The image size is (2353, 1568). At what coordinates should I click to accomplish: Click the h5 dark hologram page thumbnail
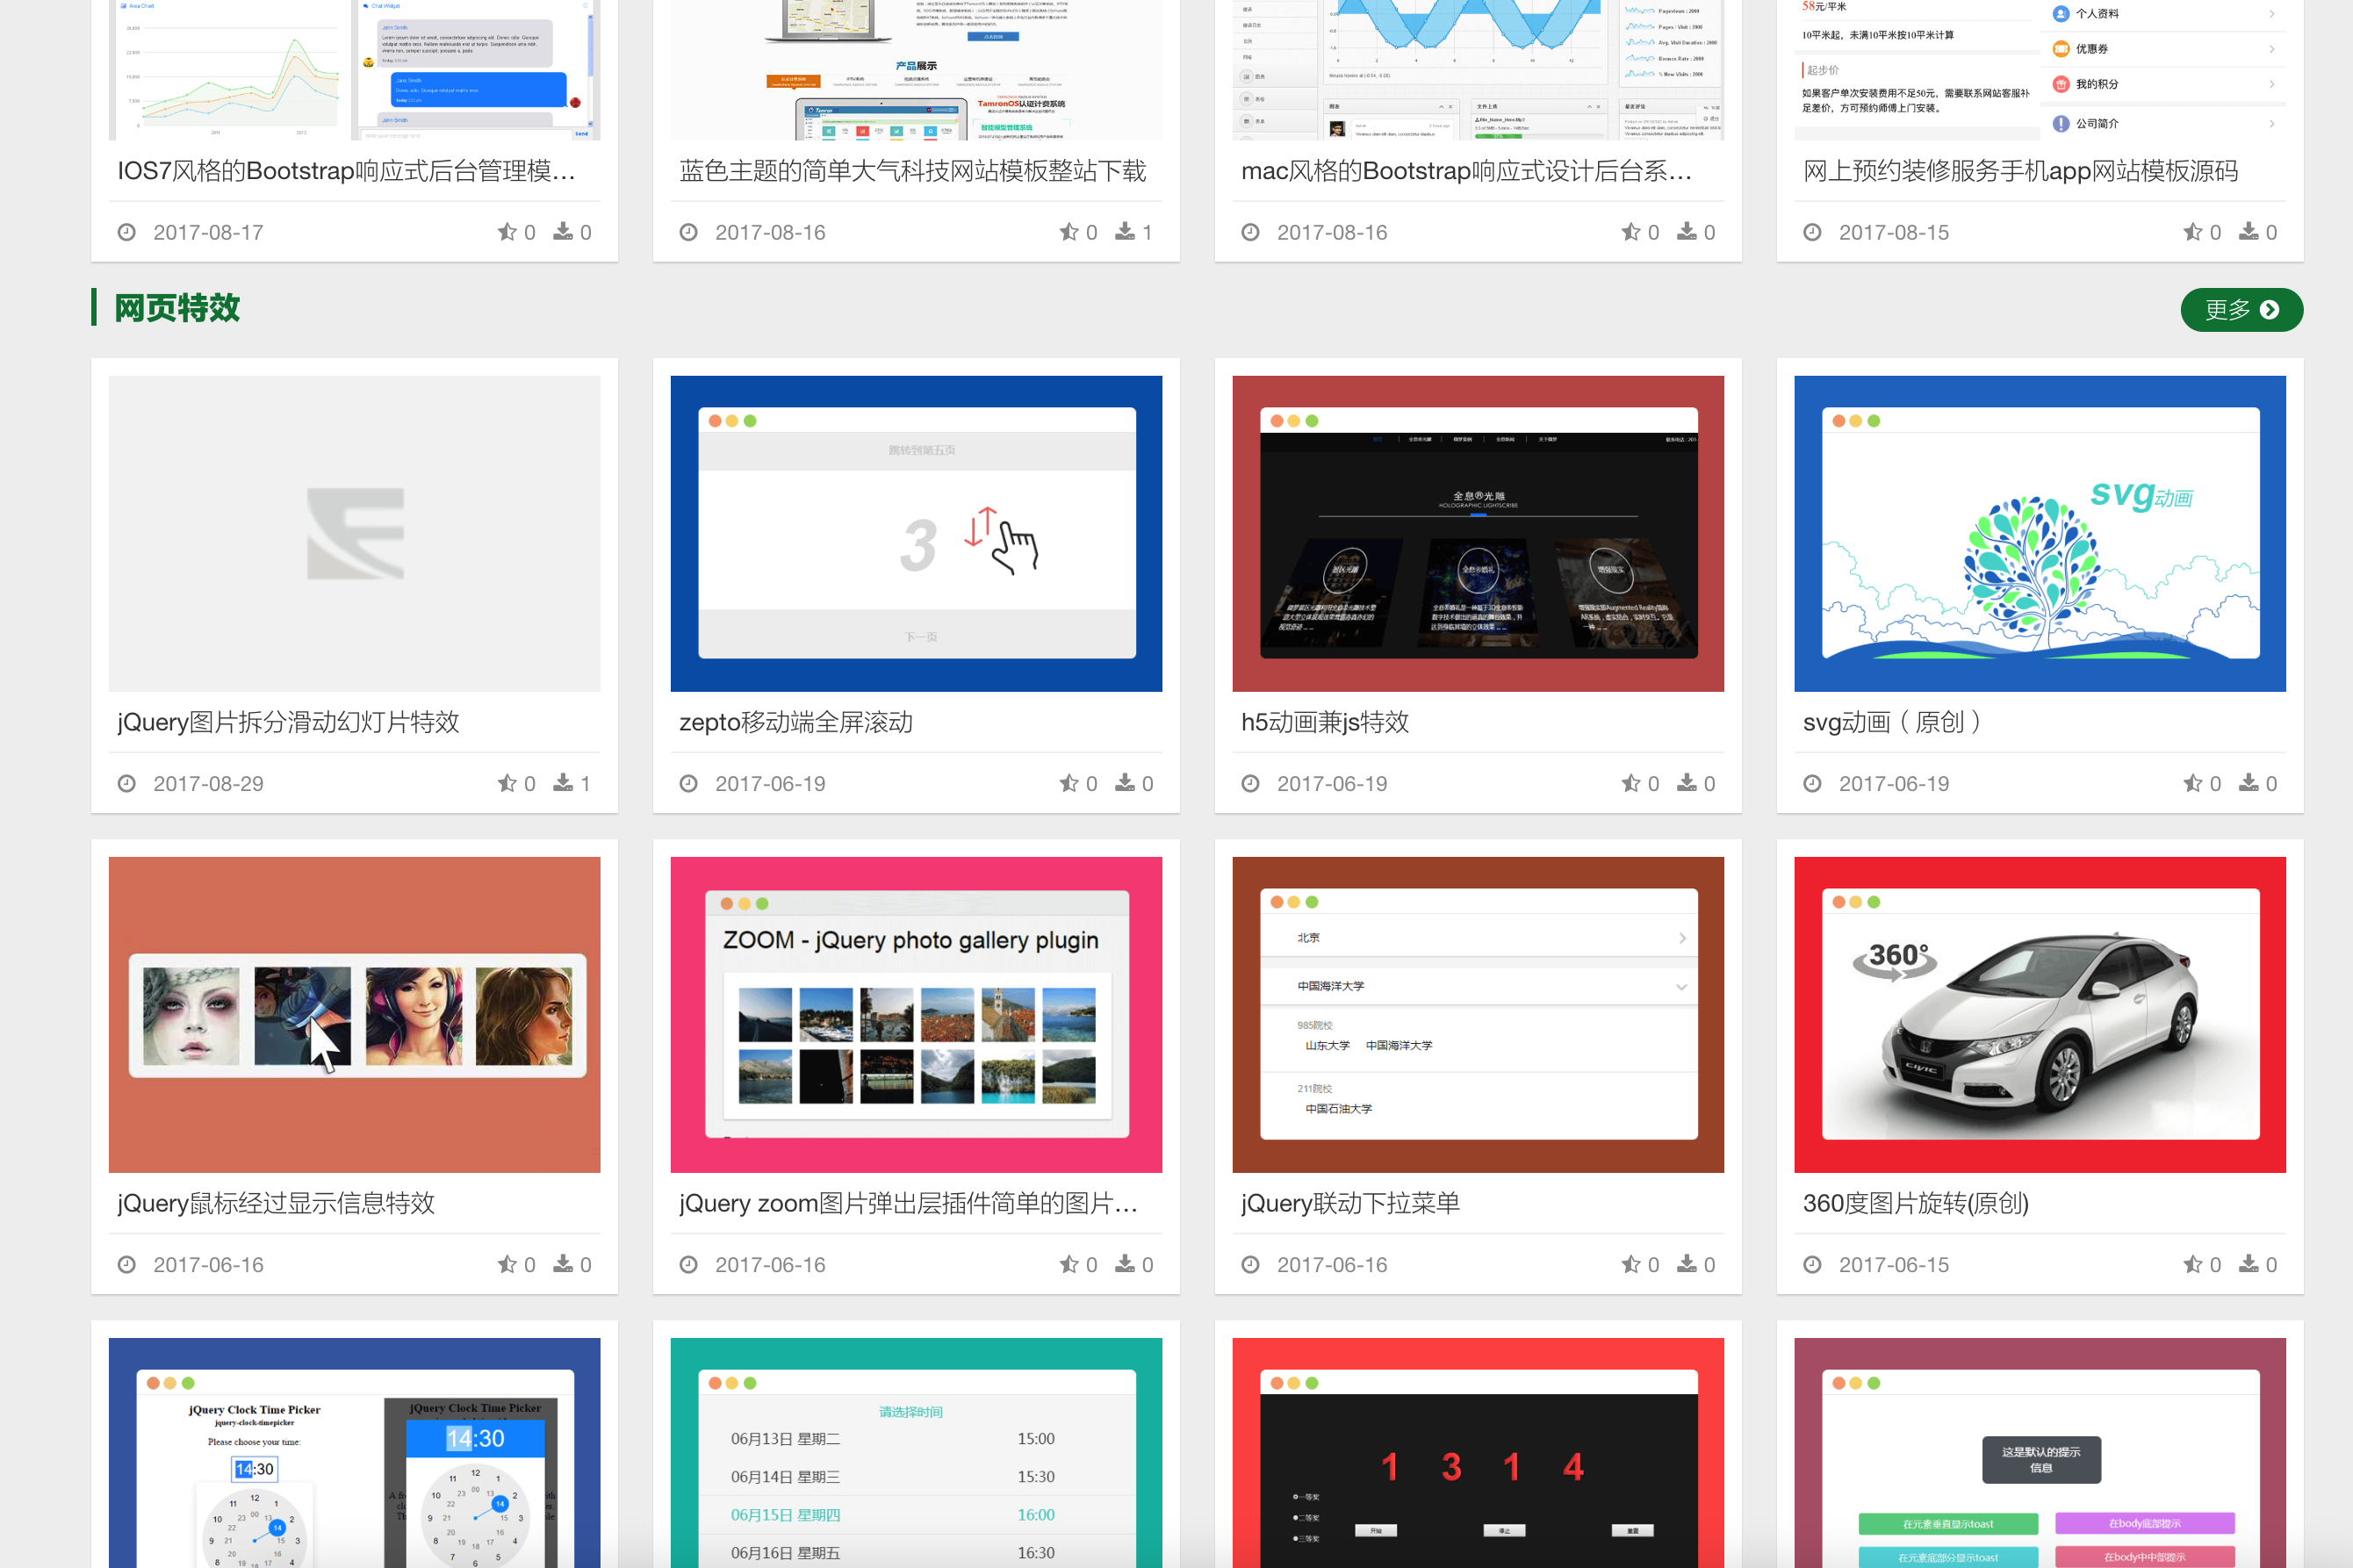coord(1478,533)
